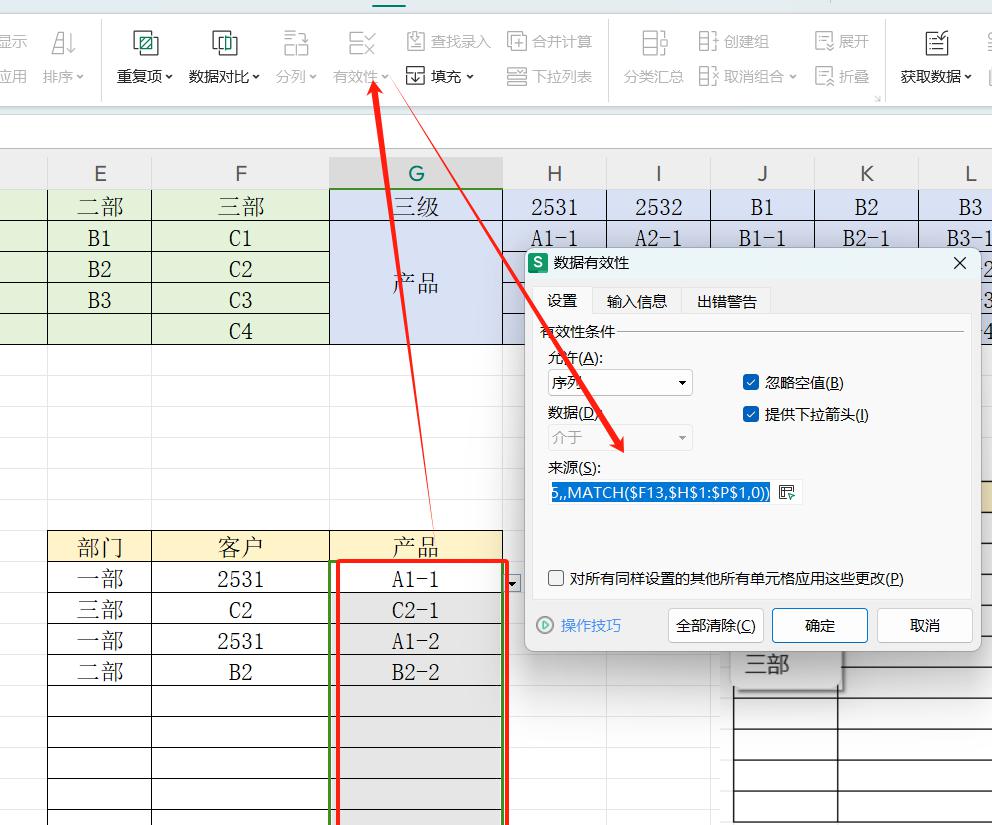The image size is (992, 825).
Task: Expand the 排序 dropdown arrow
Action: 80,77
